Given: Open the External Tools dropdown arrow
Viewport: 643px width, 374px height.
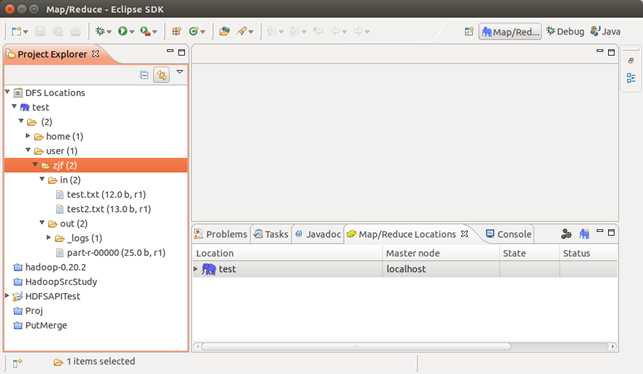Looking at the screenshot, I should (x=155, y=32).
